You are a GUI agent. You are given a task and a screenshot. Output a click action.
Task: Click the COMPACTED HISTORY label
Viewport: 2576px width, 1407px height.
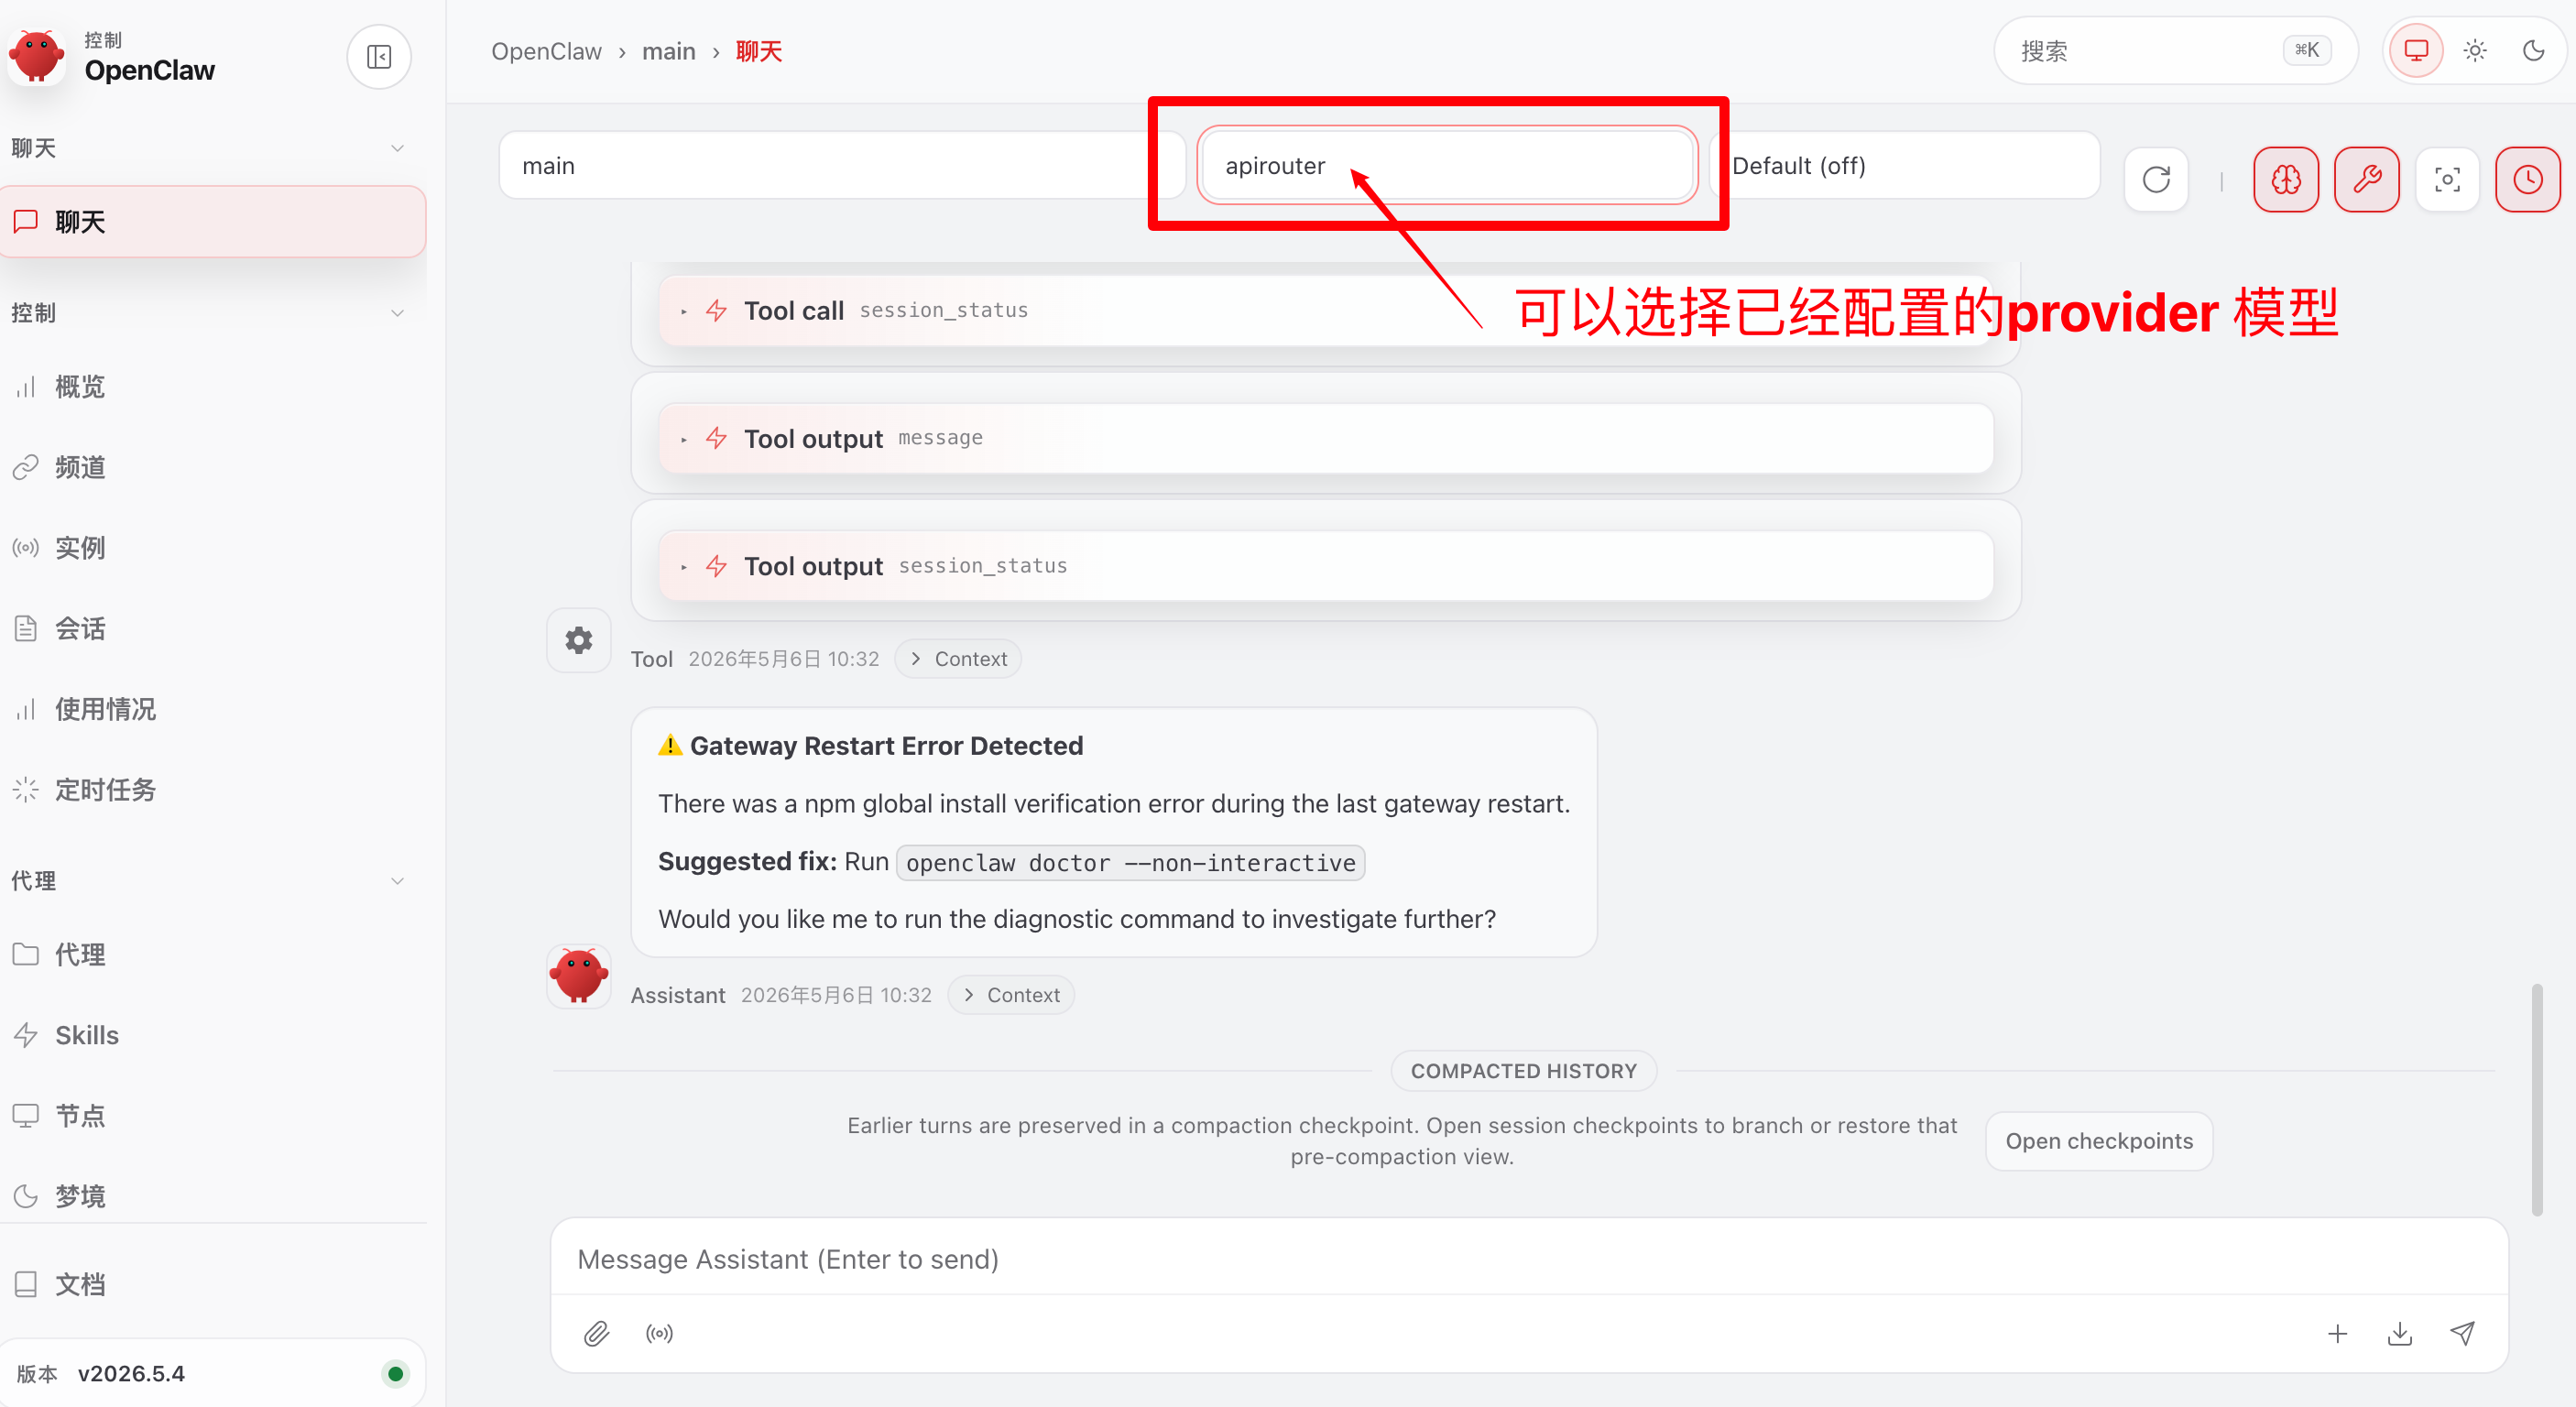coord(1523,1071)
